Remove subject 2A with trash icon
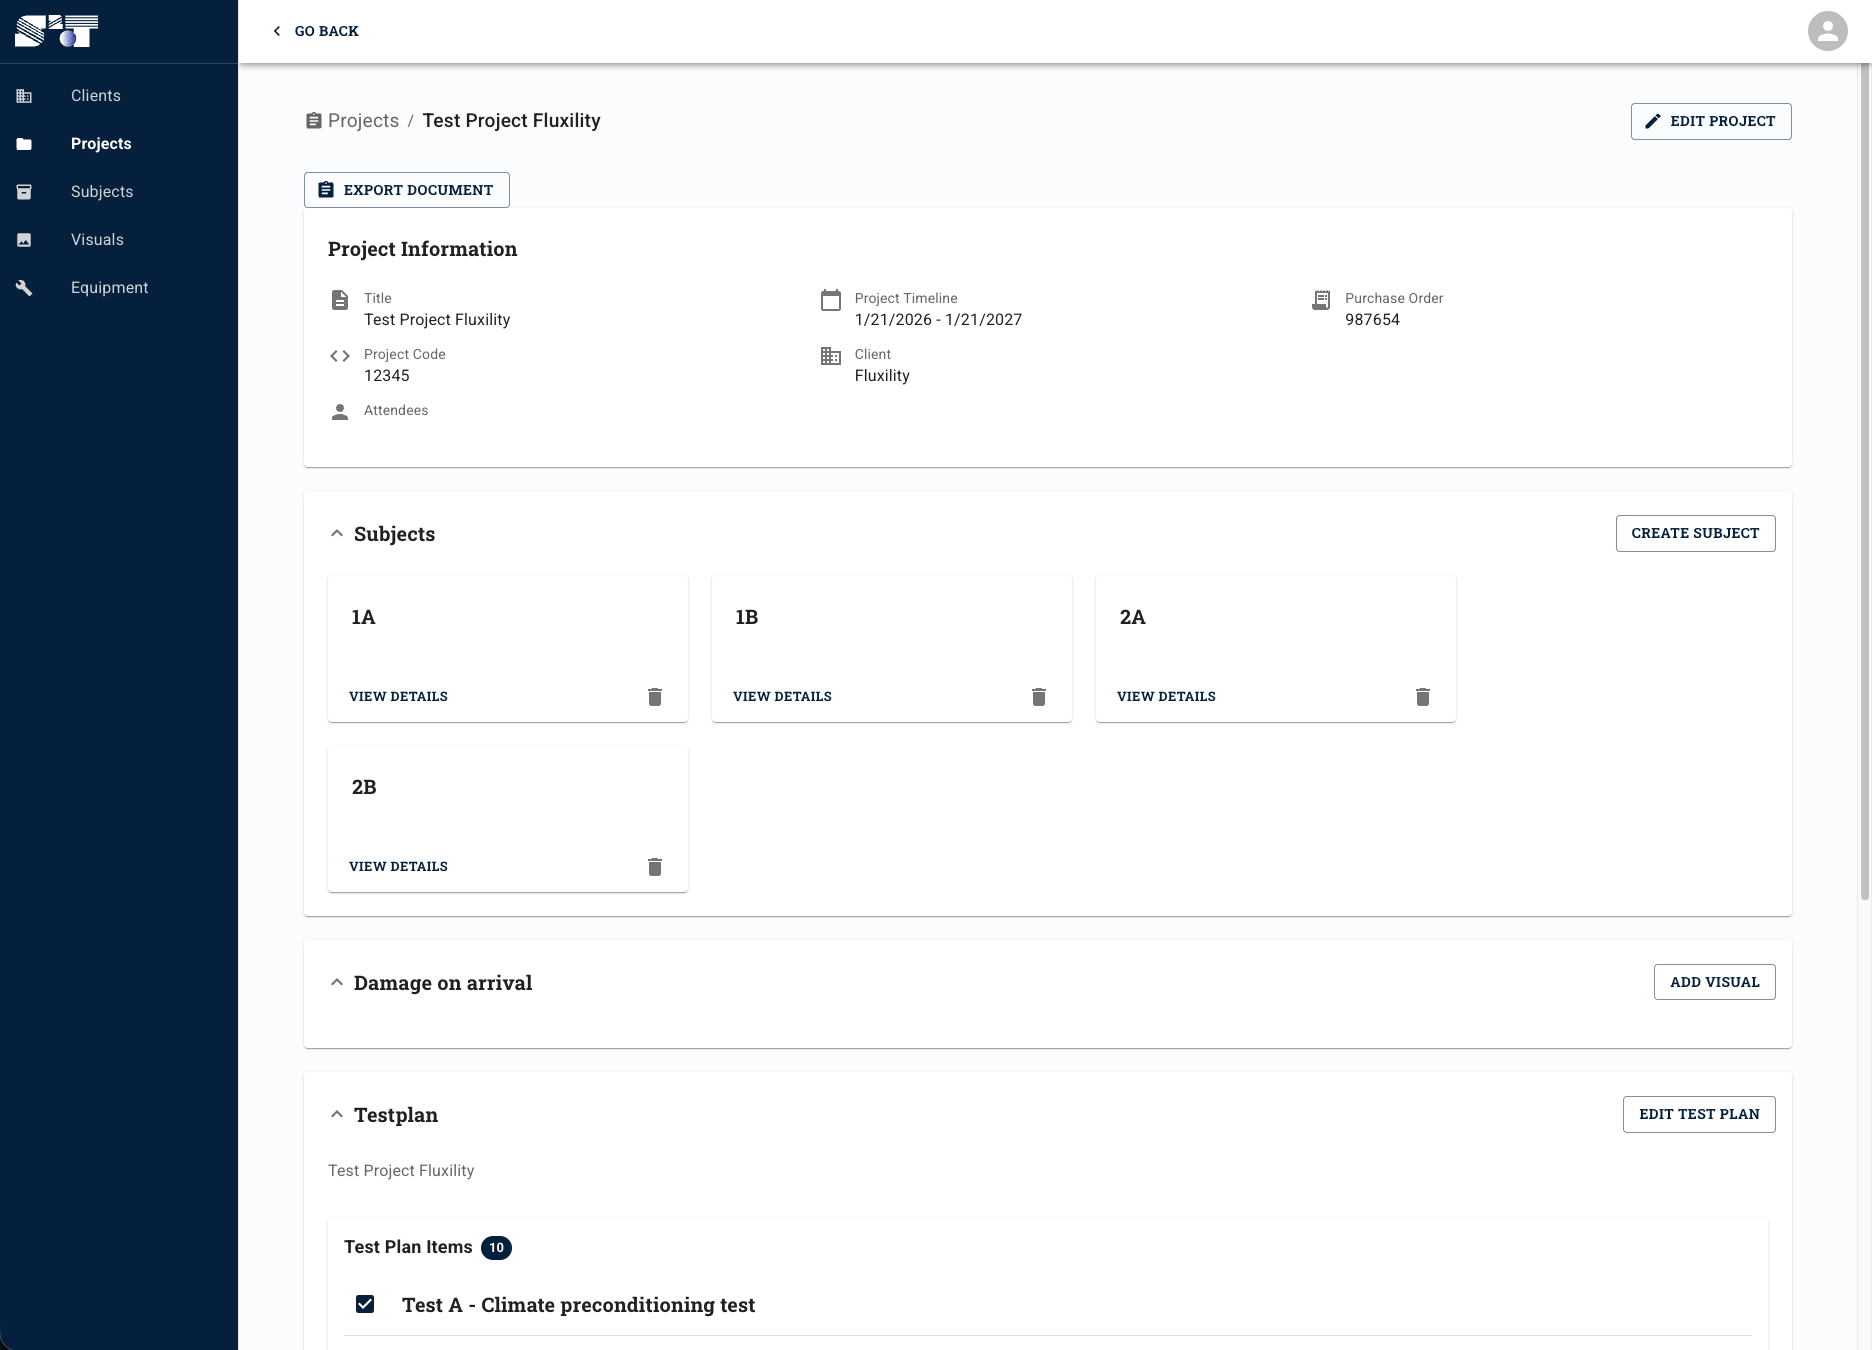 pyautogui.click(x=1423, y=697)
